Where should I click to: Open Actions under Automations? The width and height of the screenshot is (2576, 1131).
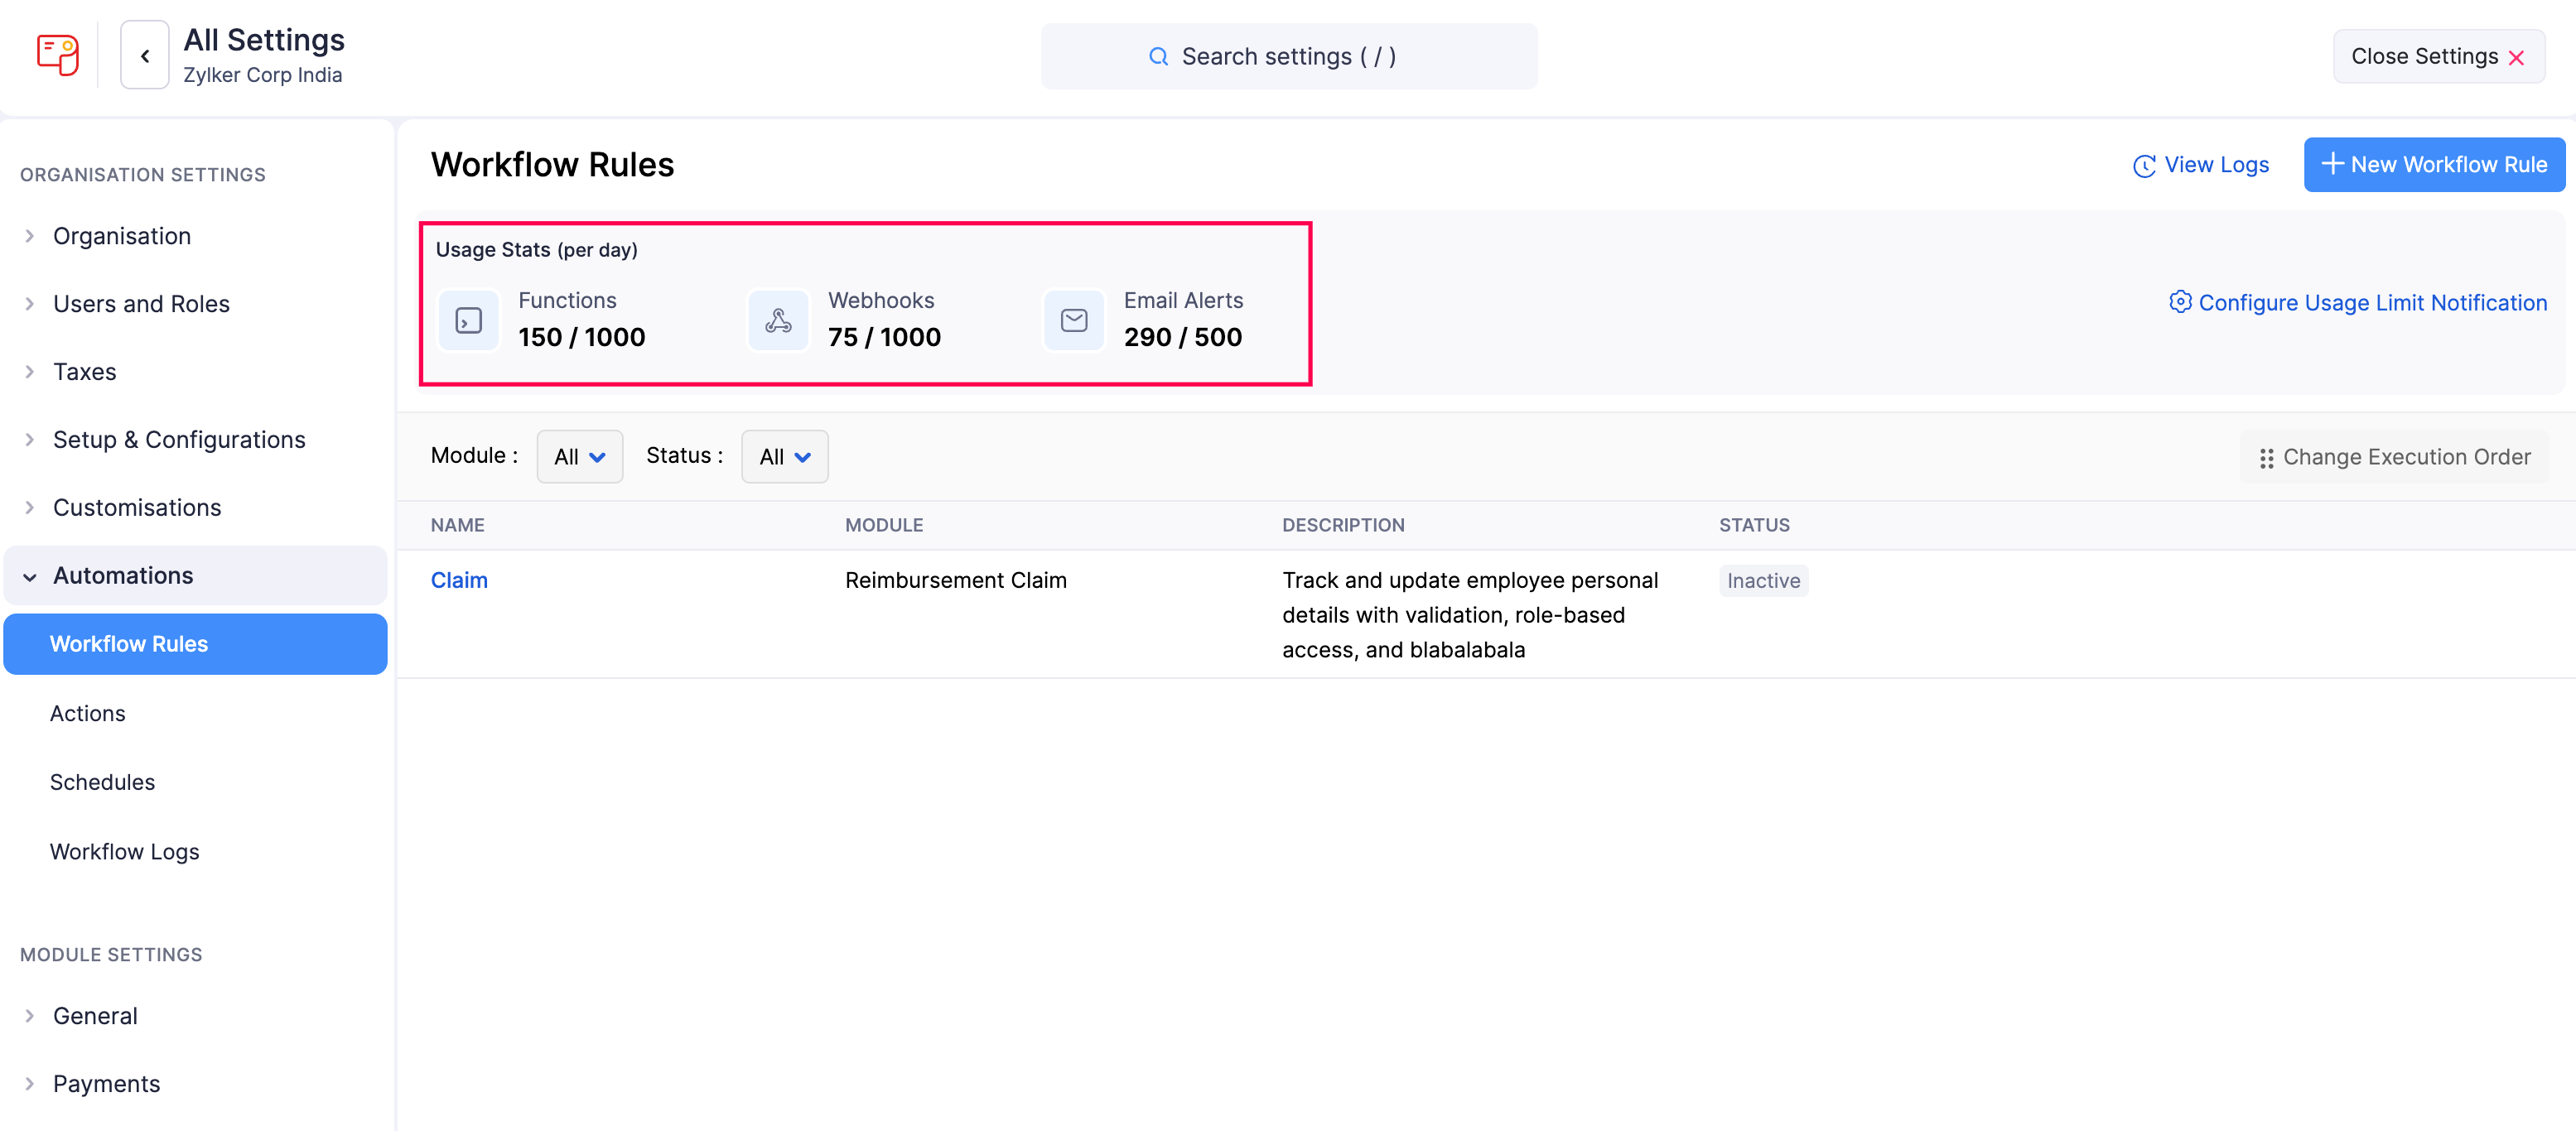pyautogui.click(x=88, y=713)
